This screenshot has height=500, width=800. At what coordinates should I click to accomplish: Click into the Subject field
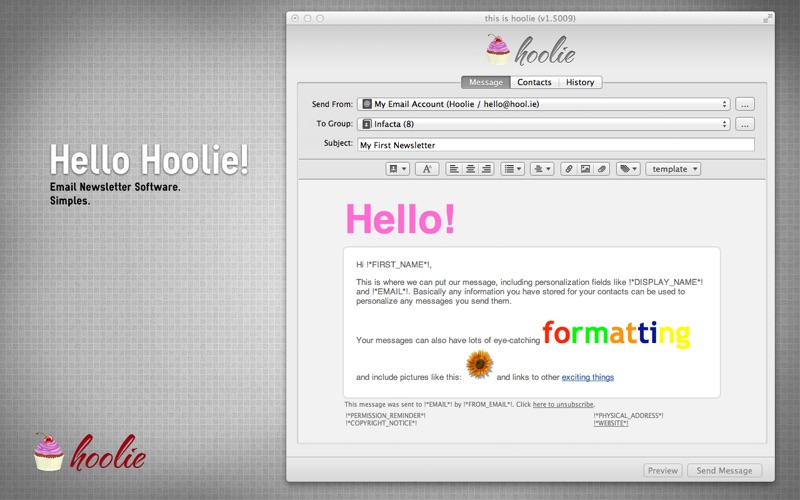[x=556, y=145]
